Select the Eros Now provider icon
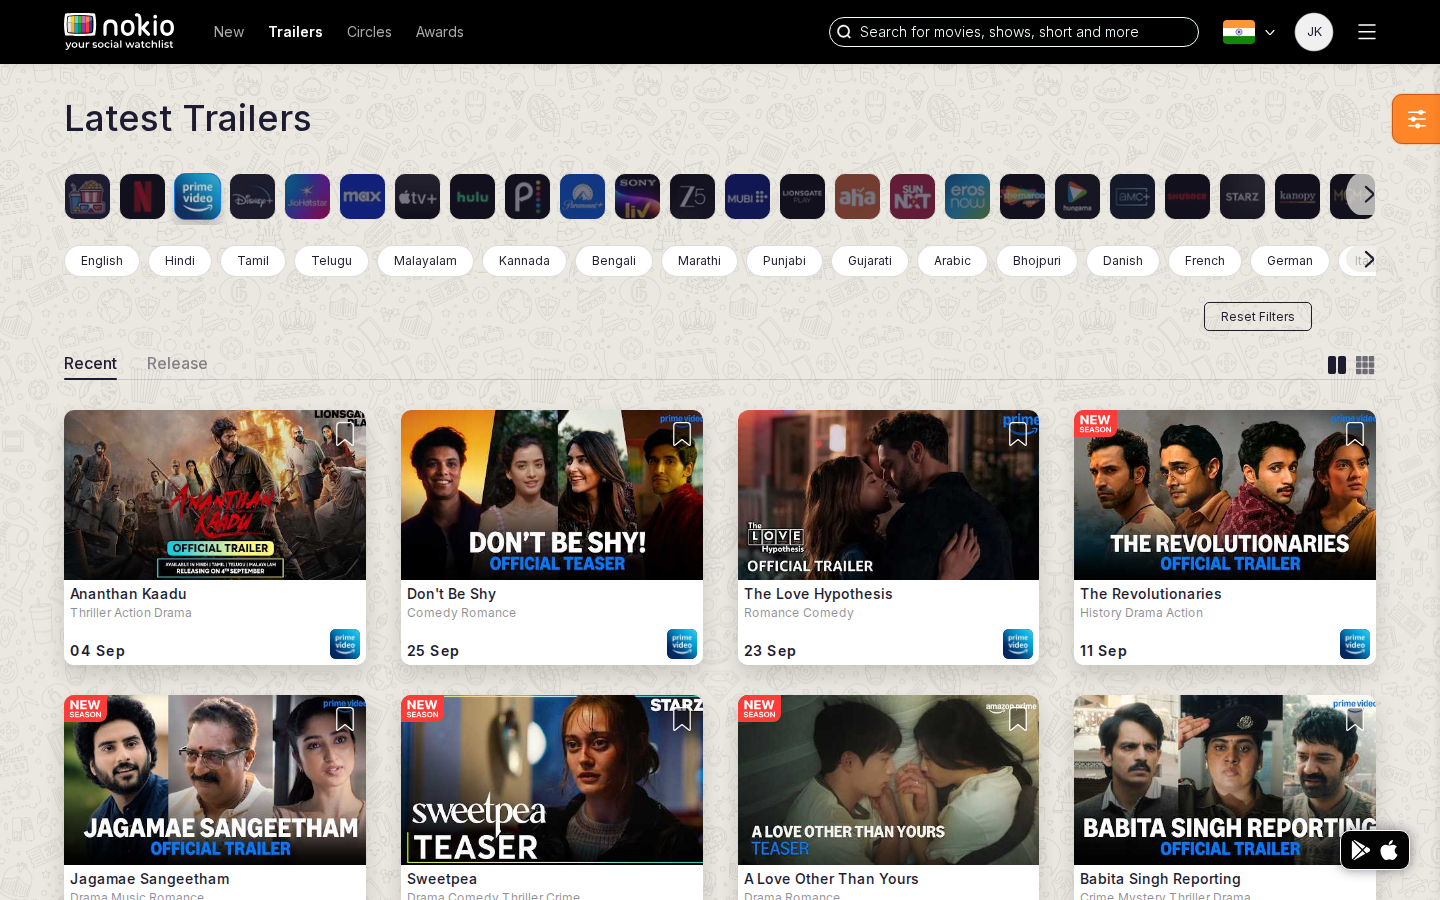 [967, 197]
